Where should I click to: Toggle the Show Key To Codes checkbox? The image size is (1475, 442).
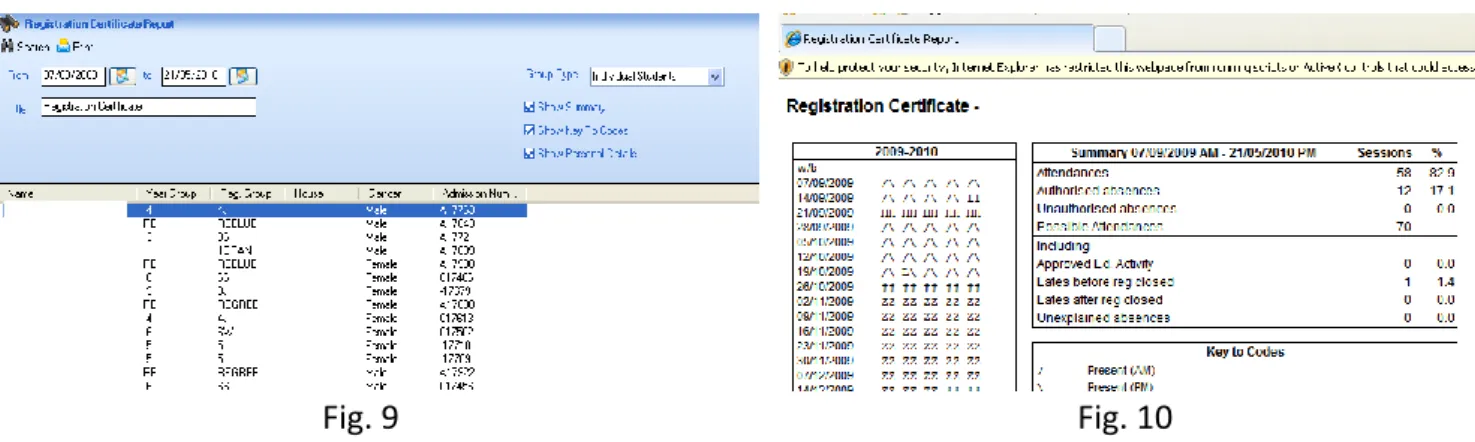[528, 130]
